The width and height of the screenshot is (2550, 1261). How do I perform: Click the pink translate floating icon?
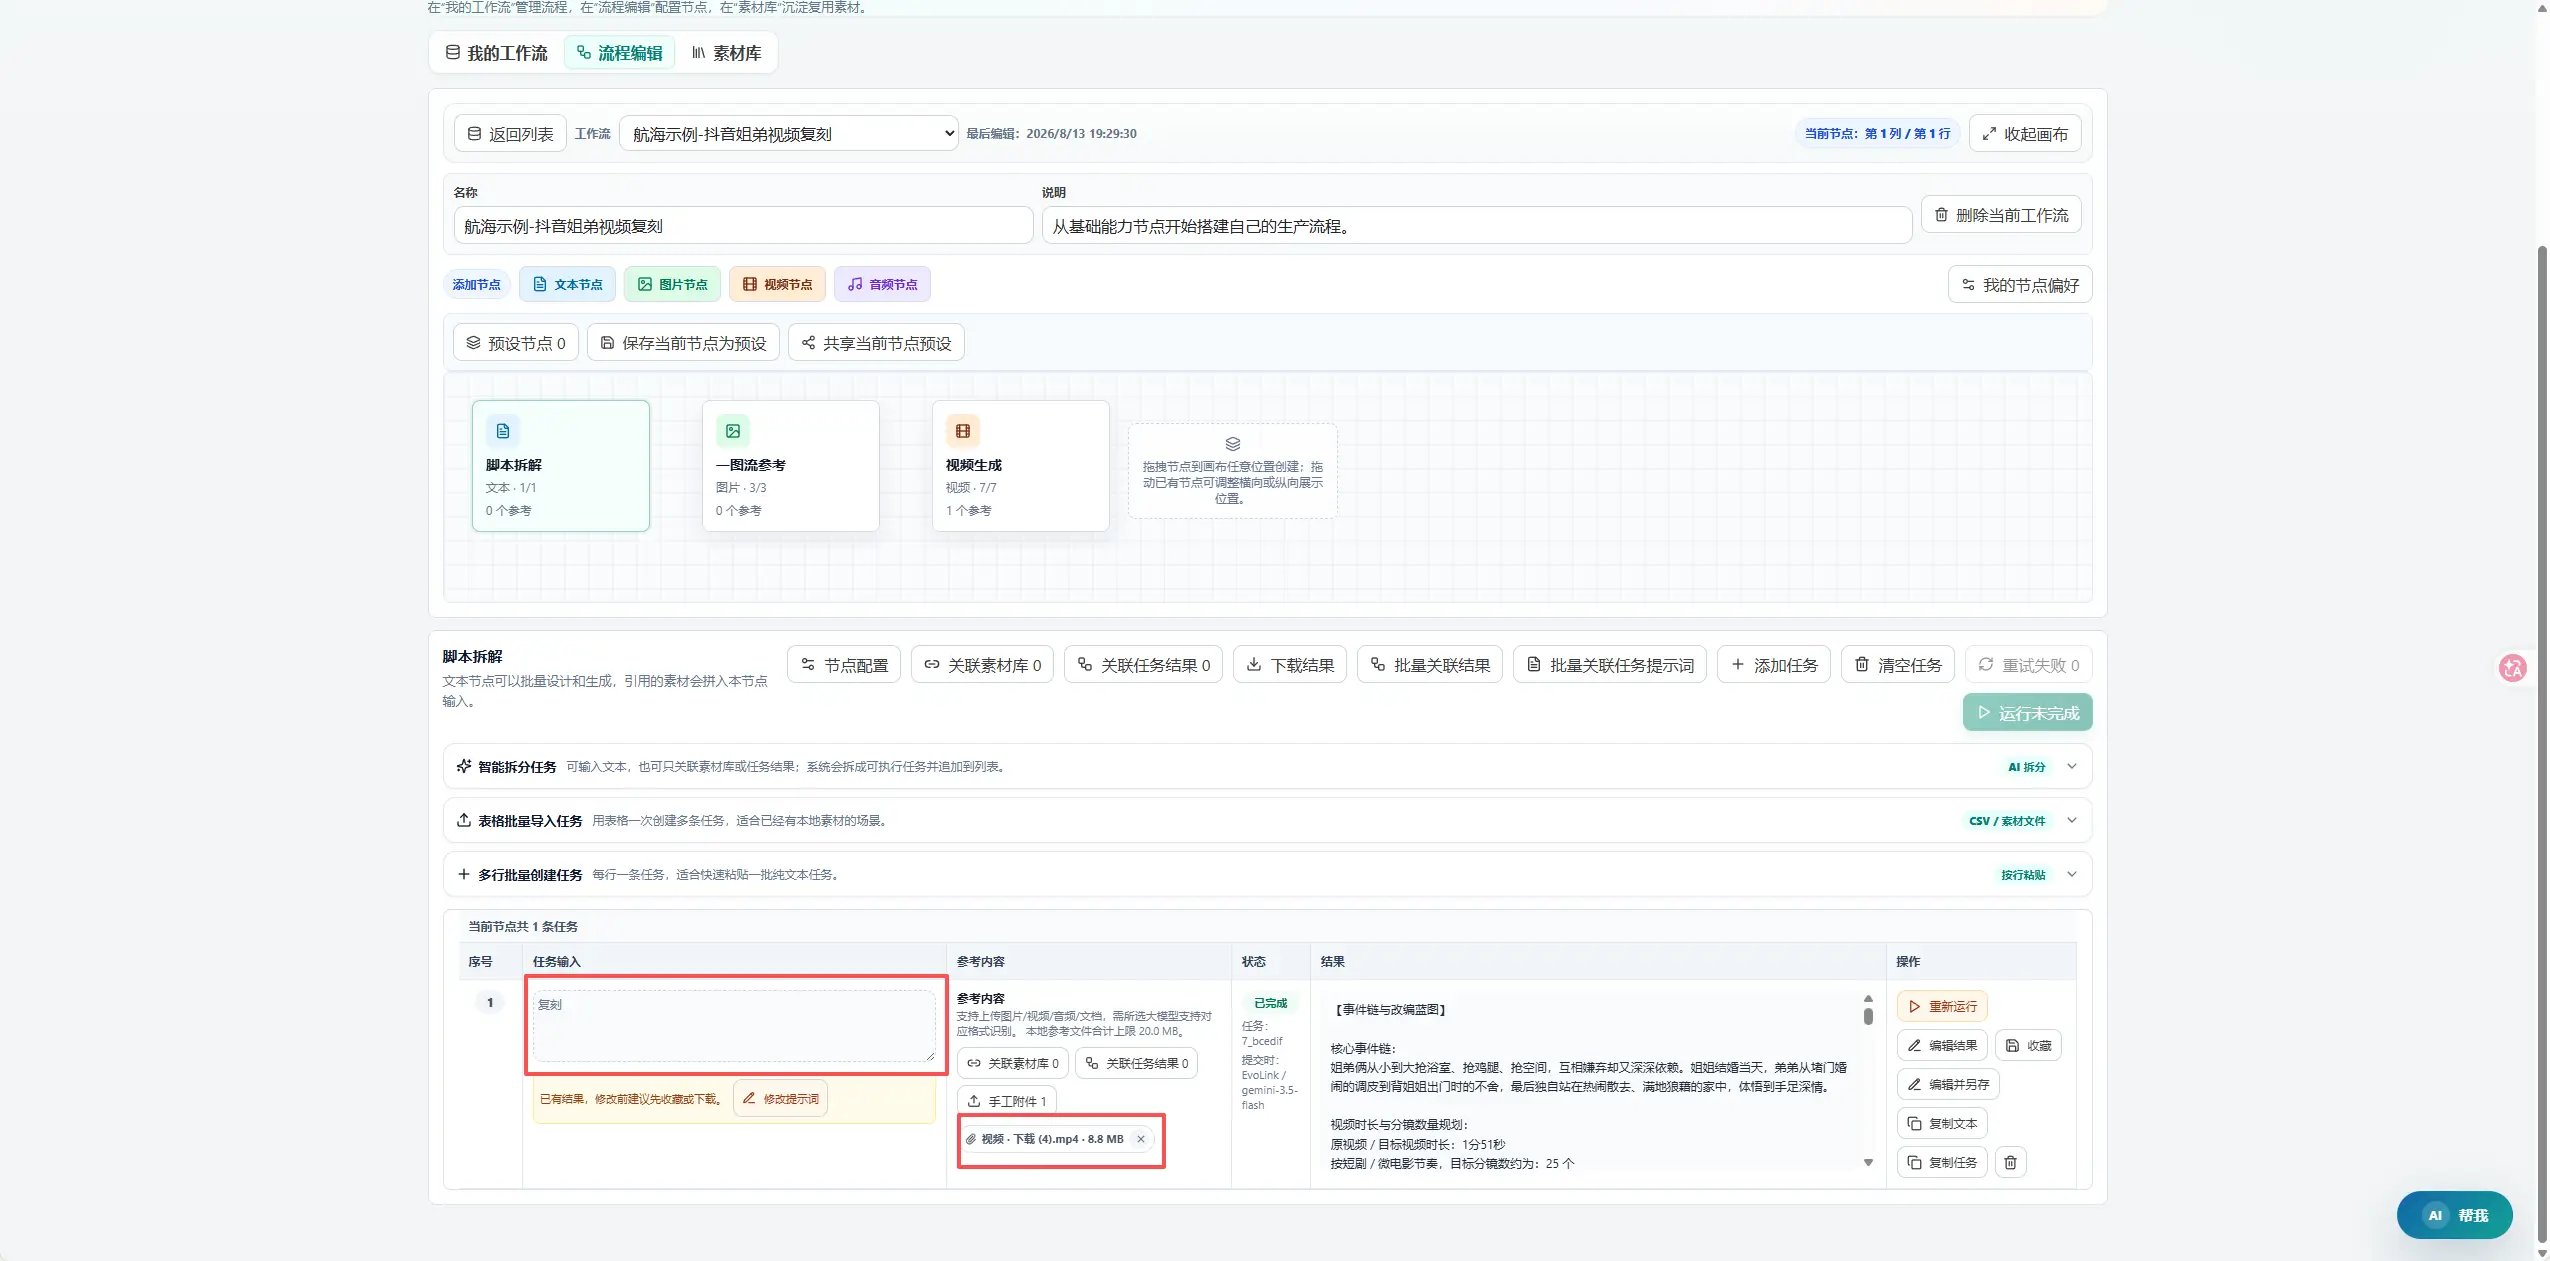pos(2512,668)
